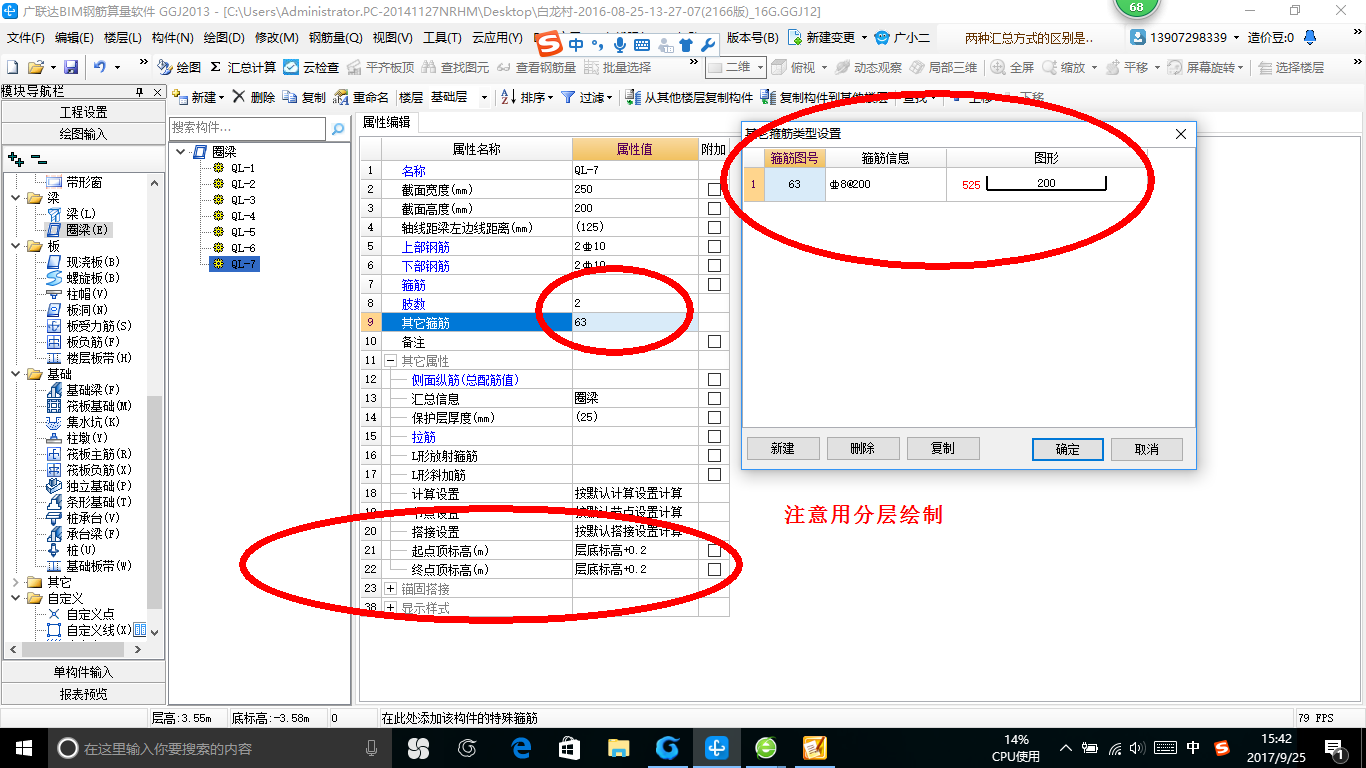1366x768 pixels.
Task: Toggle 附加 checkbox for 汇总信息
Action: click(x=714, y=398)
